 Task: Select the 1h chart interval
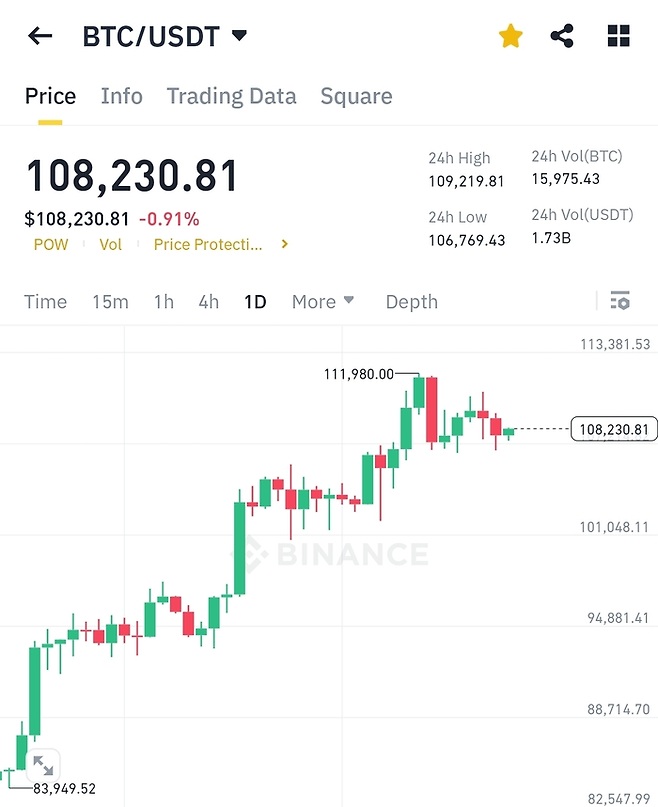tap(164, 301)
